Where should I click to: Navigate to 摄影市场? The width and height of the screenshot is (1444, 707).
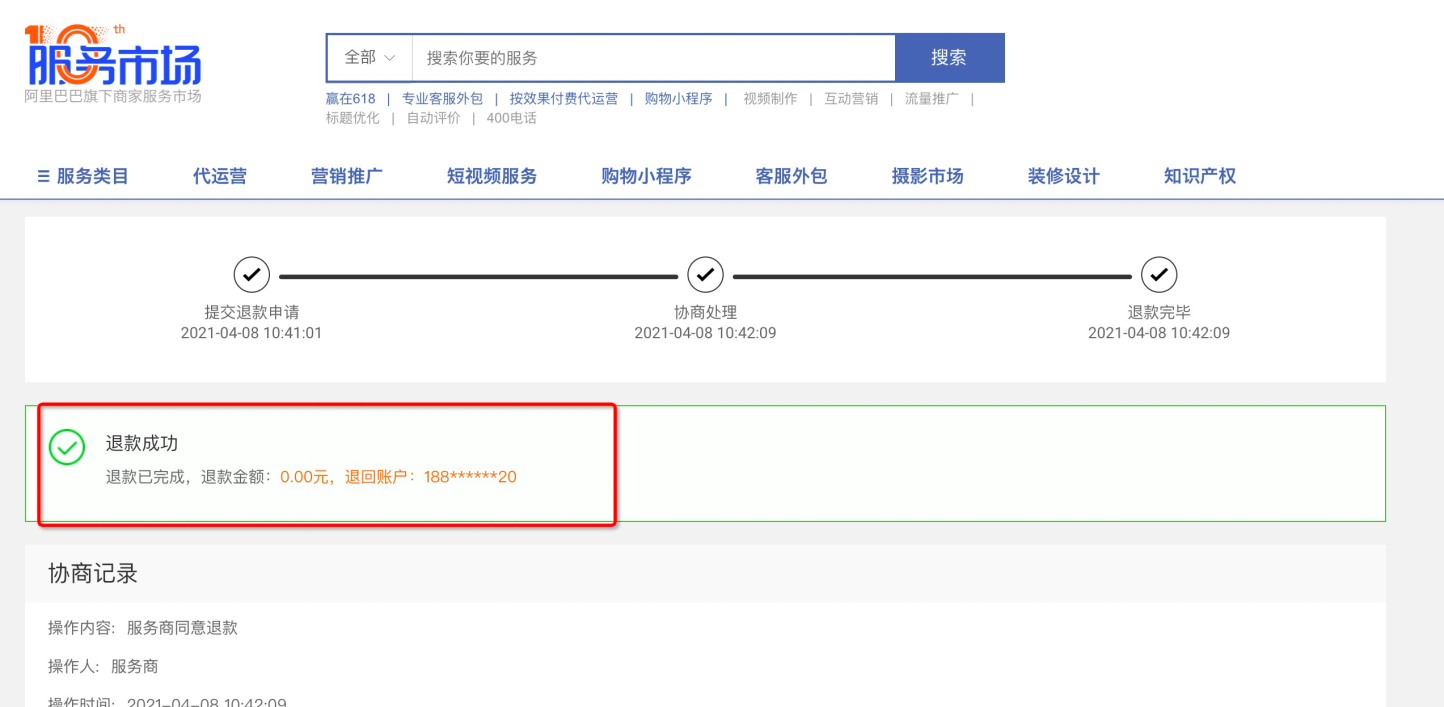point(927,176)
